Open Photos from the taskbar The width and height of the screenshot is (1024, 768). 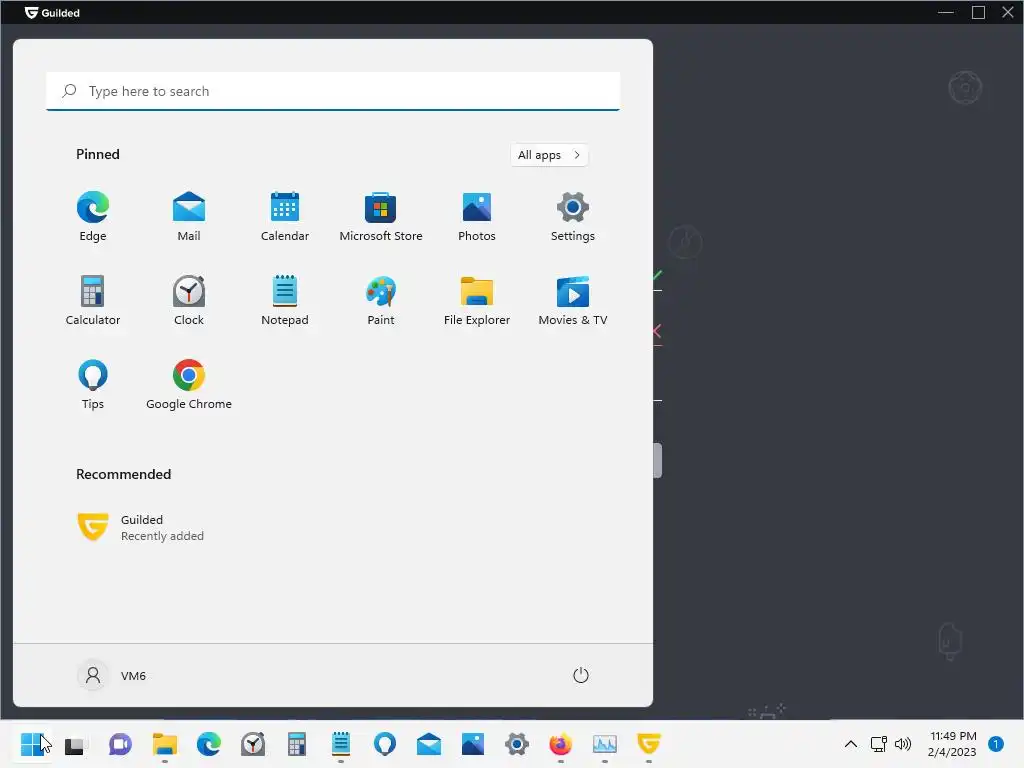pos(473,744)
